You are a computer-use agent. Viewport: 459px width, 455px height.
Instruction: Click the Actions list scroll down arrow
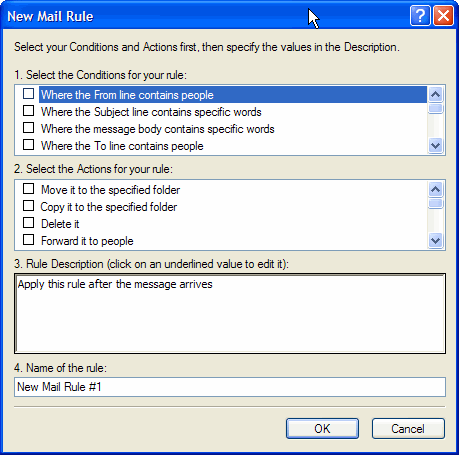(435, 241)
